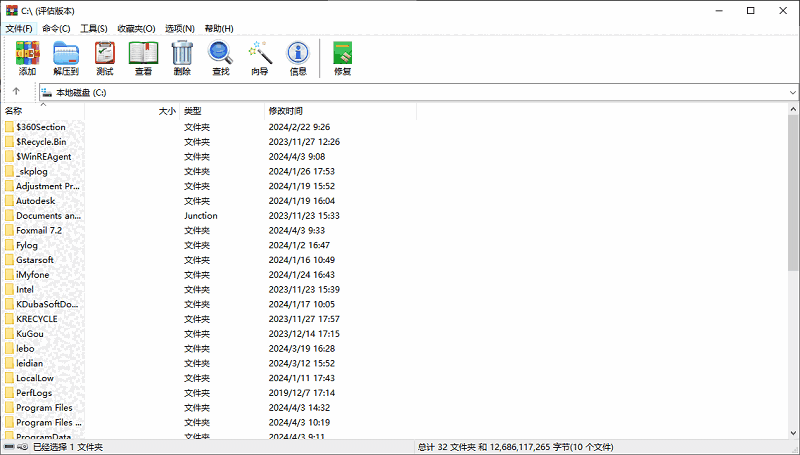Show archive 信息 (Info)

[x=298, y=58]
